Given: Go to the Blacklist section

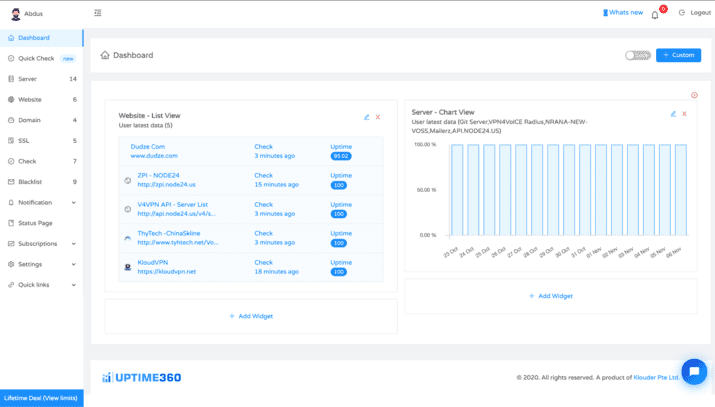Looking at the screenshot, I should (30, 182).
